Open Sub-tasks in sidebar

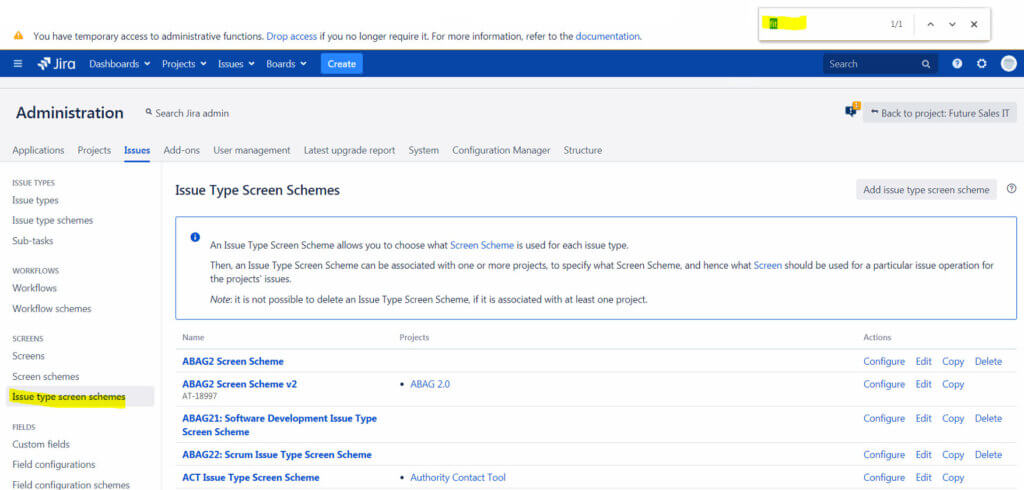click(33, 241)
